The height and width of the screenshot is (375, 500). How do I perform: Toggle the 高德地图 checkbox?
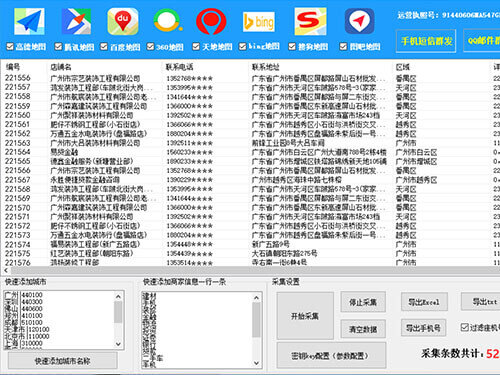[x=10, y=46]
